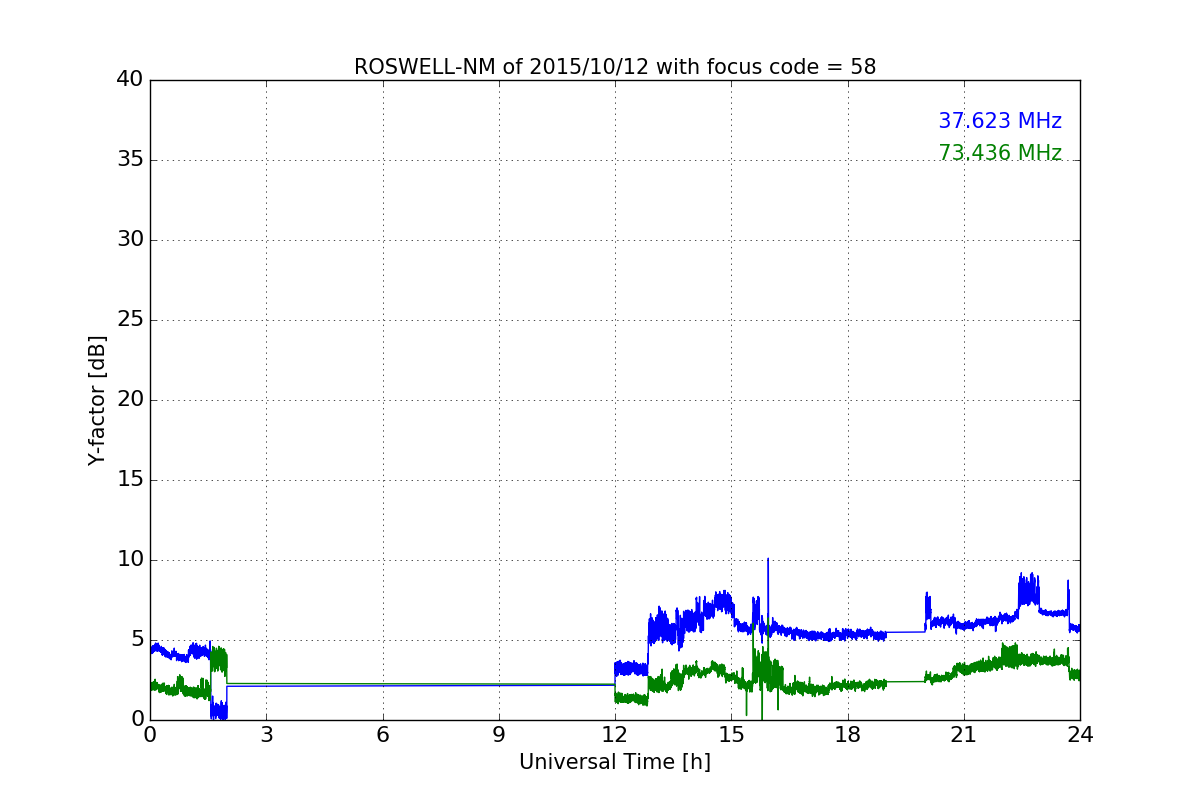This screenshot has width=1200, height=800.
Task: Click the x-axis tick label 9
Action: [x=499, y=735]
